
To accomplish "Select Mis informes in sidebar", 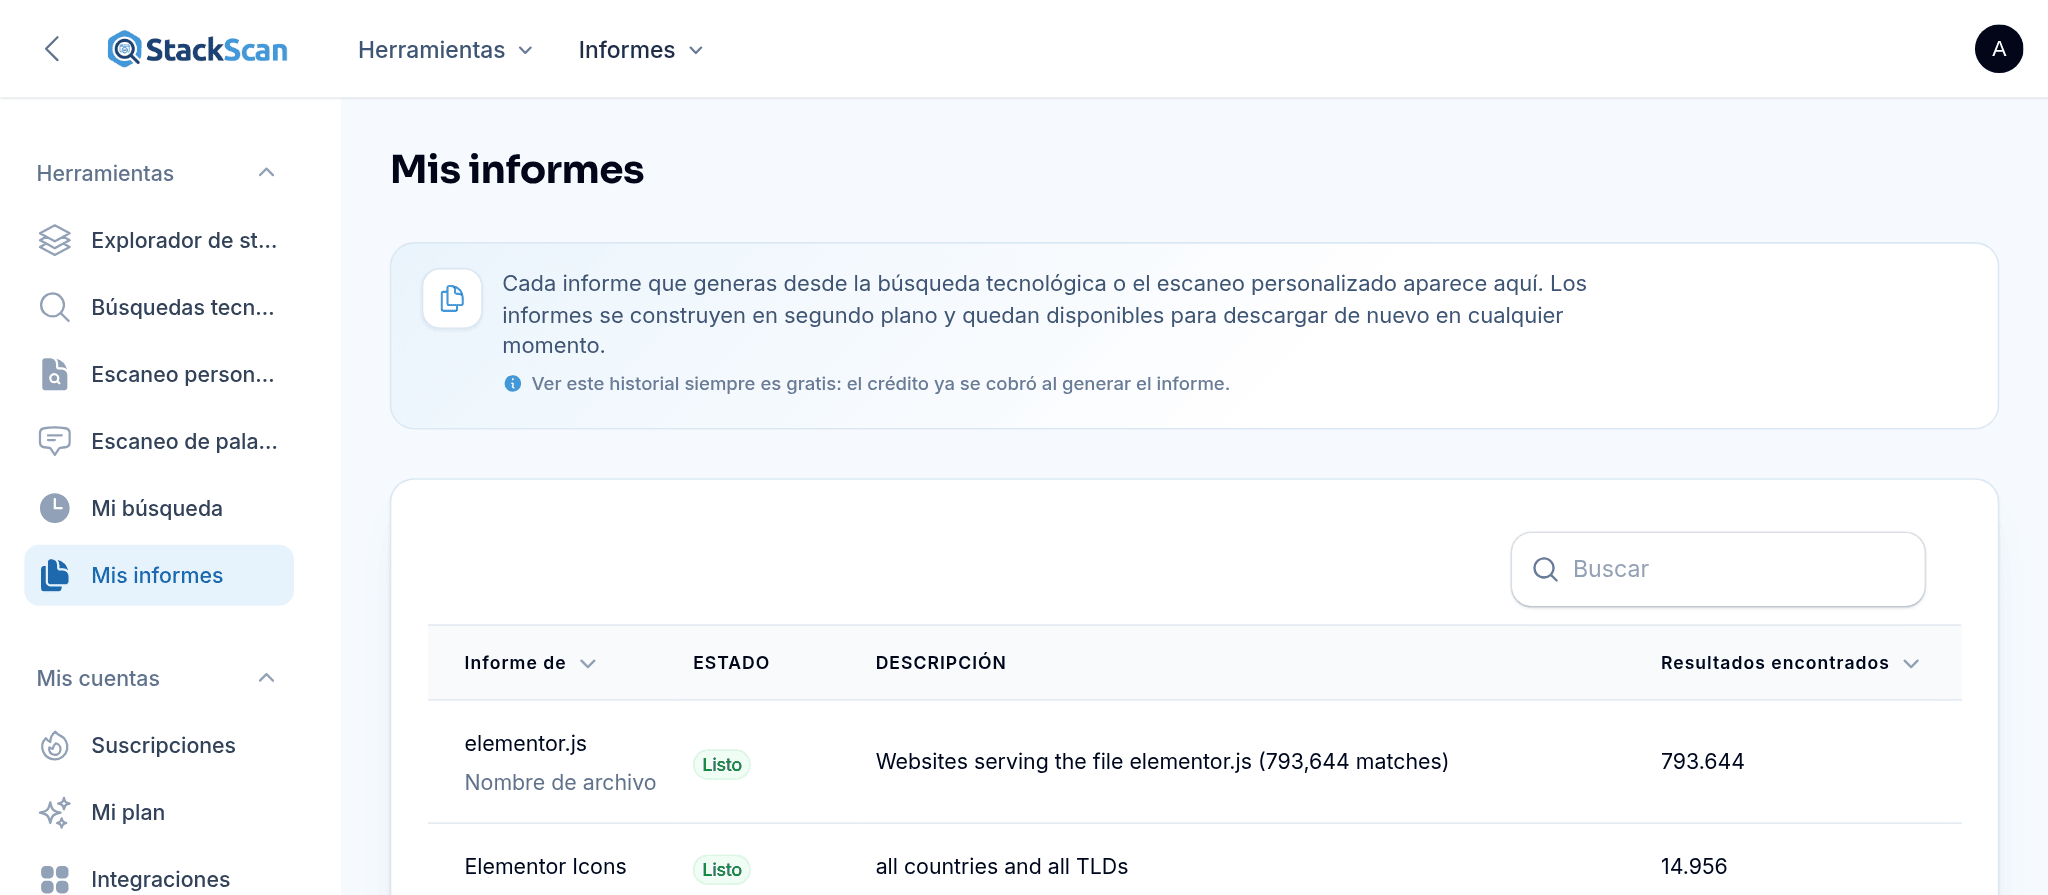I will pos(159,575).
